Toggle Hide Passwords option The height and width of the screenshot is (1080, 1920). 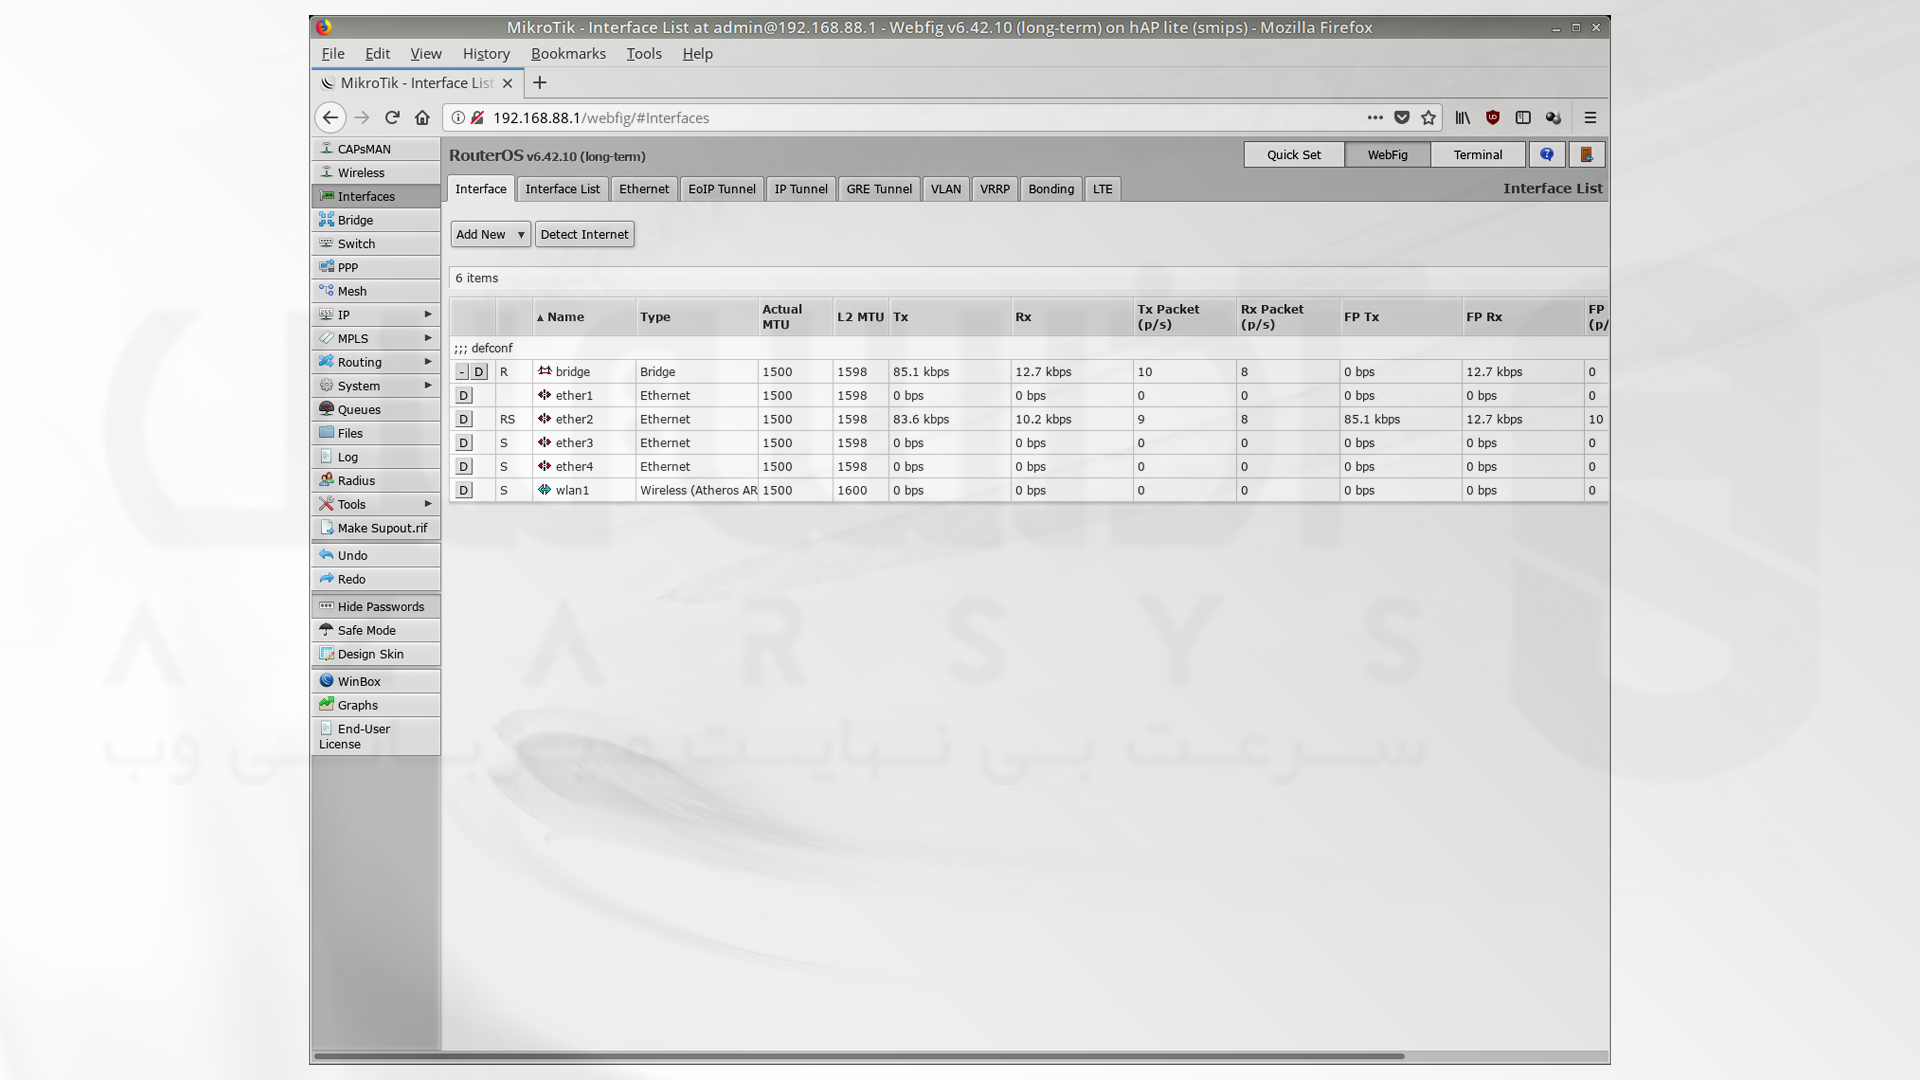coord(375,607)
